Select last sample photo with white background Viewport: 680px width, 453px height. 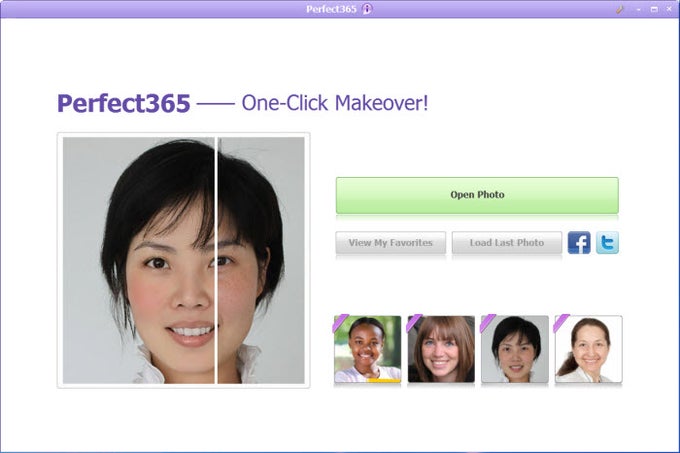click(x=588, y=349)
